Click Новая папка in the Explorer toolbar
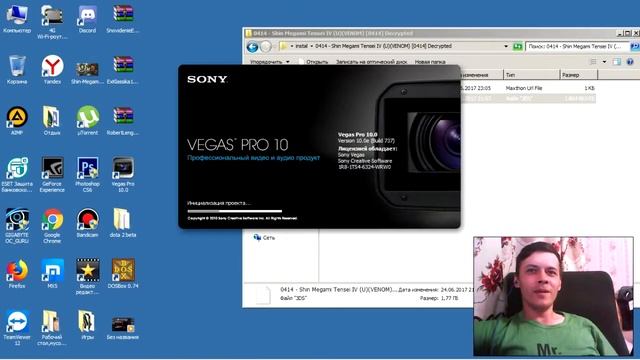Image resolution: width=640 pixels, height=360 pixels. point(430,62)
